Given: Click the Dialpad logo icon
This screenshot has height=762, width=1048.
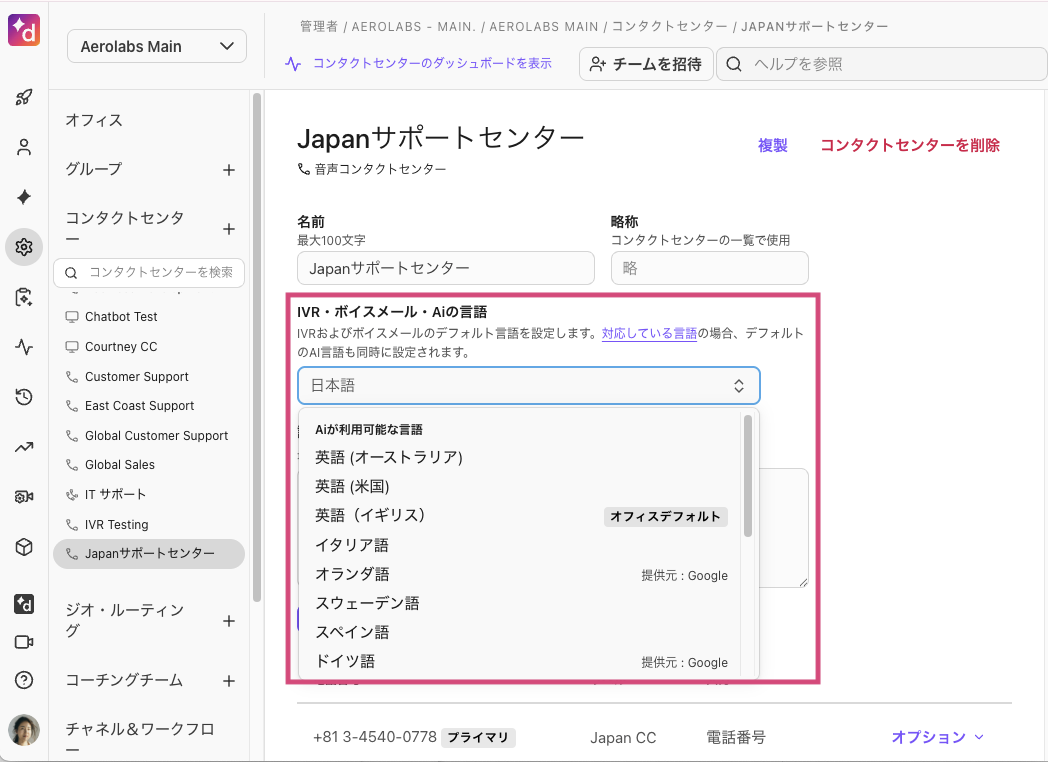Looking at the screenshot, I should (x=24, y=30).
